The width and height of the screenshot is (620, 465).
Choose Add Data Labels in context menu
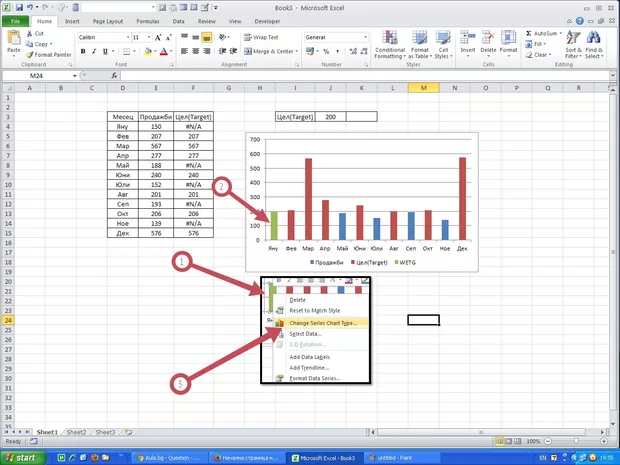click(x=309, y=357)
